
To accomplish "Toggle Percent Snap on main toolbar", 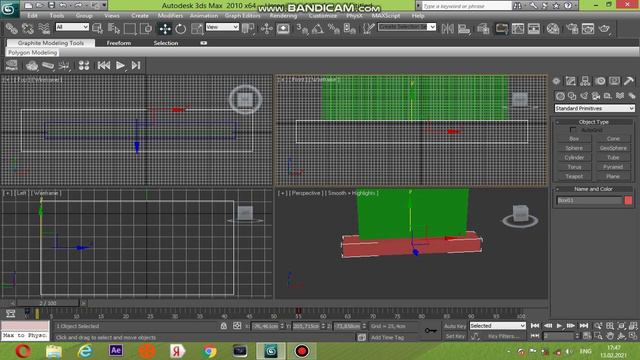I will click(333, 29).
